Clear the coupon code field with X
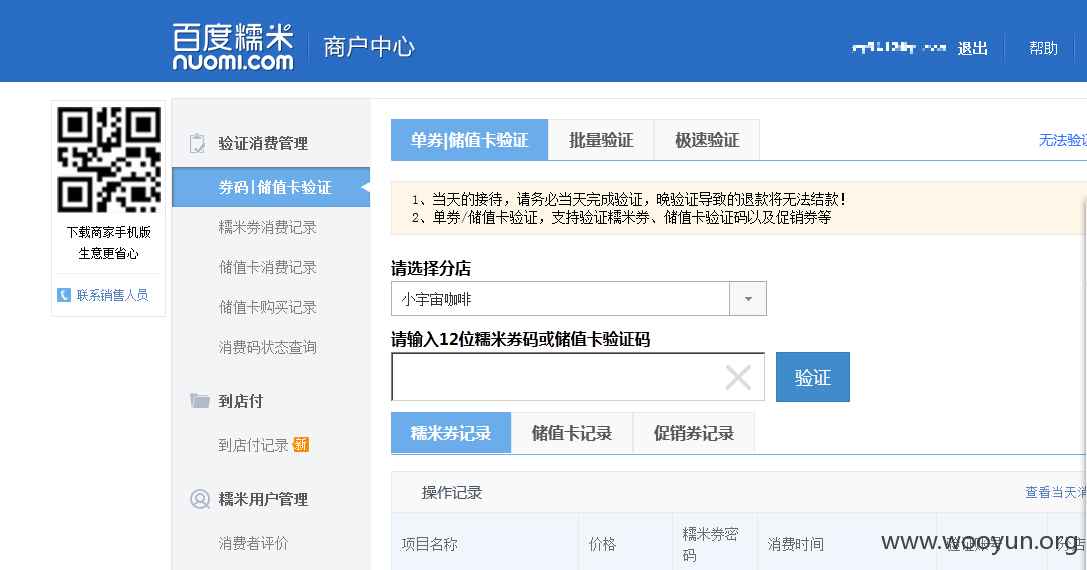 click(738, 377)
